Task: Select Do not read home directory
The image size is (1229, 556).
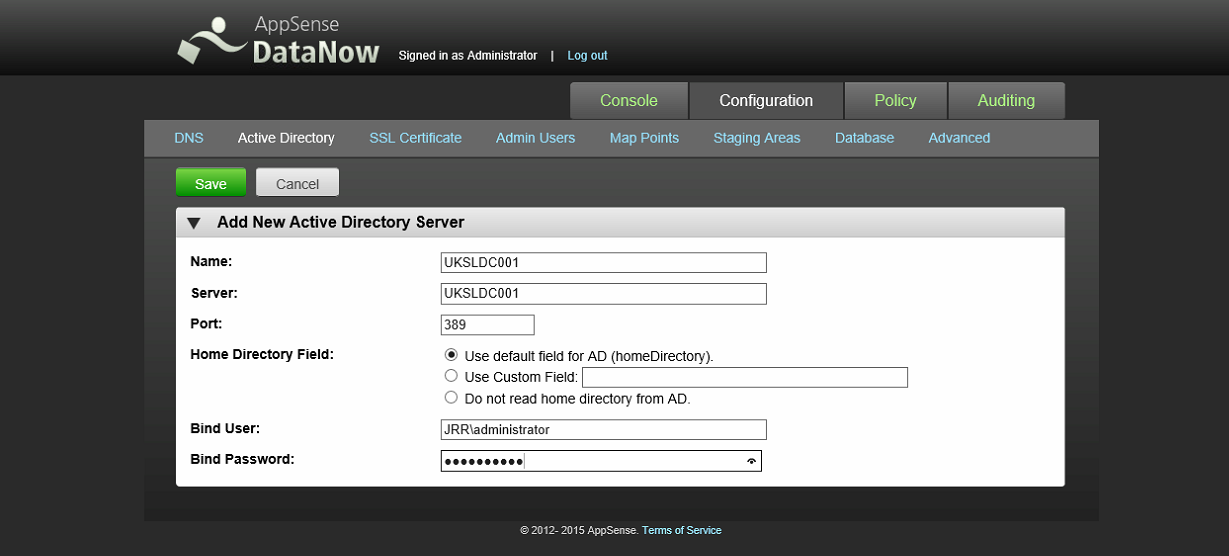Action: pos(451,397)
